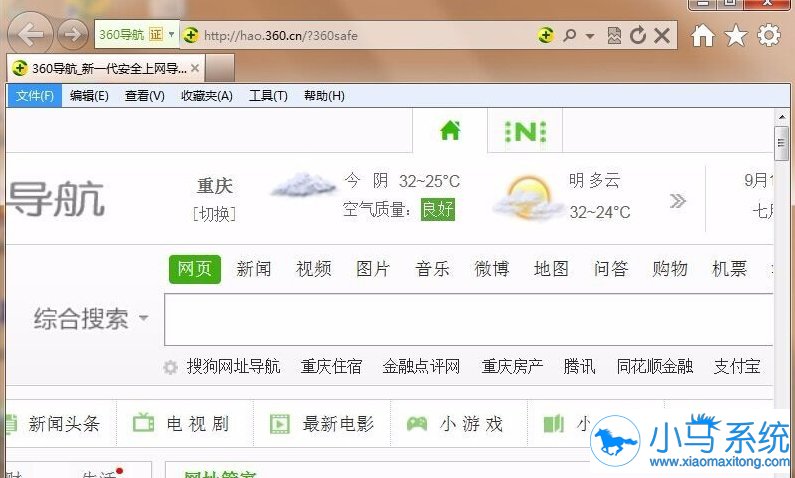Open the 编辑(E) menu
Screen dimensions: 795x478
(89, 96)
